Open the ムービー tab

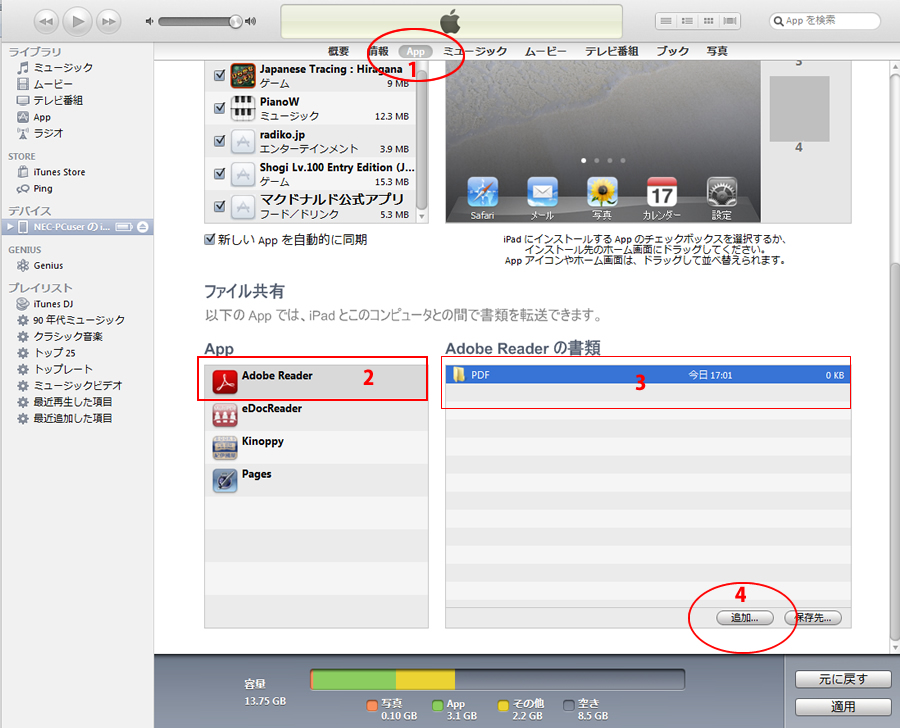(545, 51)
